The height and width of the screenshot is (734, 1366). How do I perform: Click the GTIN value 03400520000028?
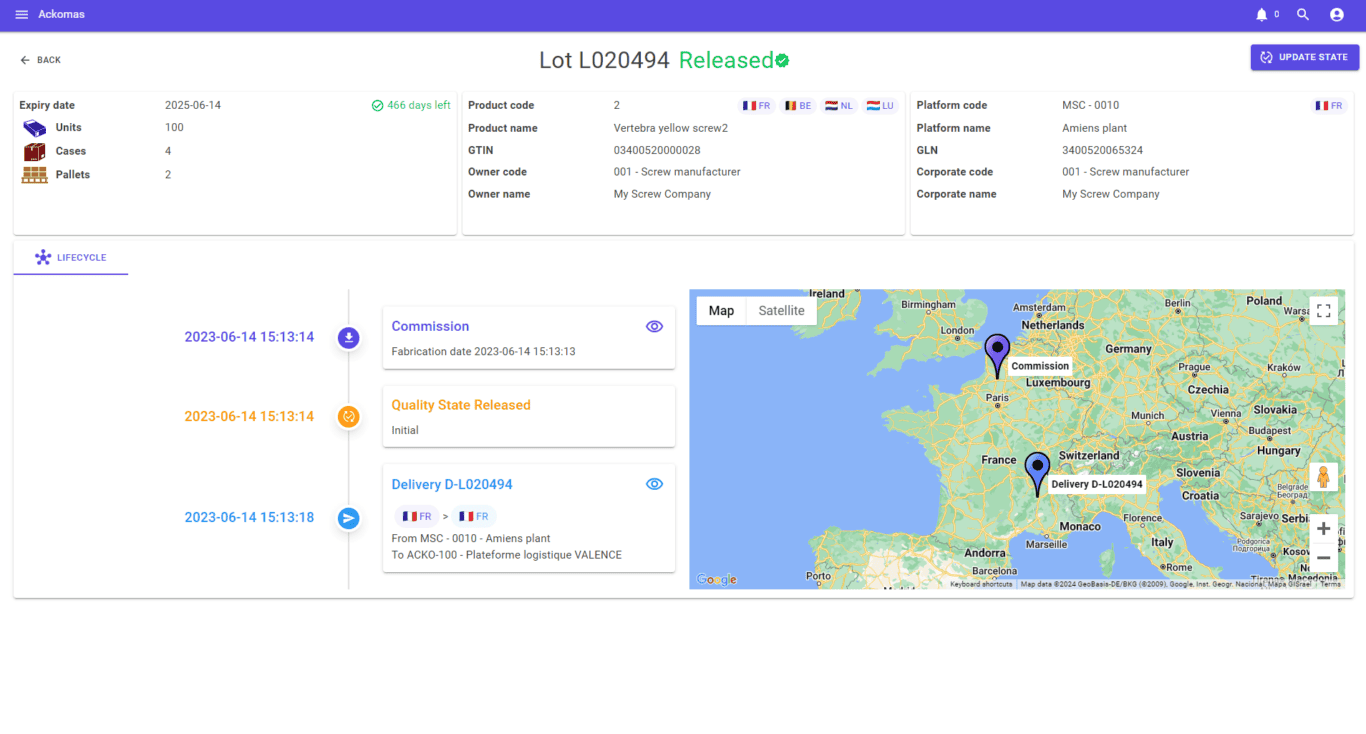657,150
